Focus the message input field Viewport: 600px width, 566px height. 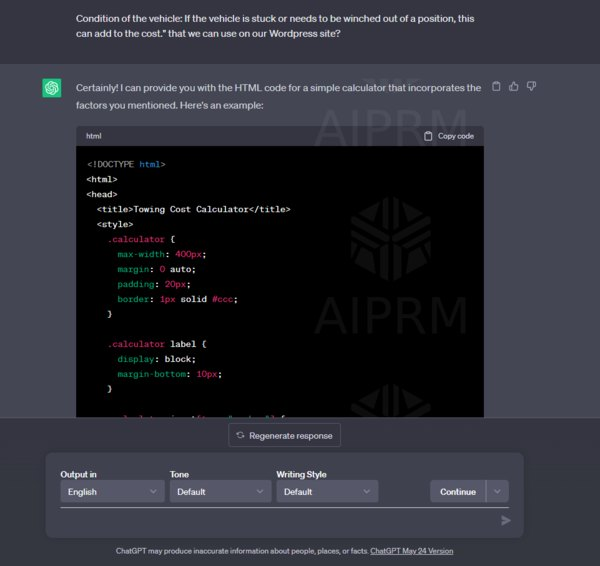click(x=279, y=520)
